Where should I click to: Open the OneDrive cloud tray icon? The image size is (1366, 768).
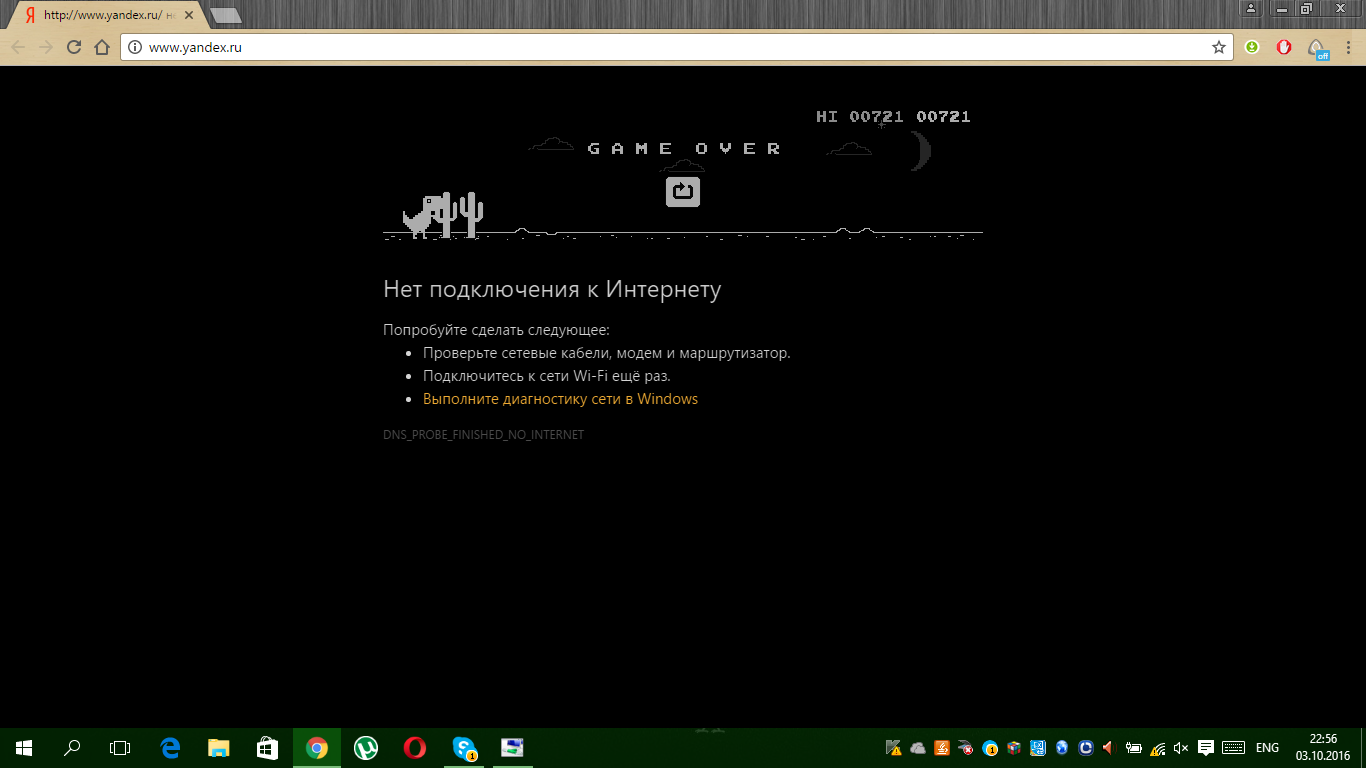[918, 747]
